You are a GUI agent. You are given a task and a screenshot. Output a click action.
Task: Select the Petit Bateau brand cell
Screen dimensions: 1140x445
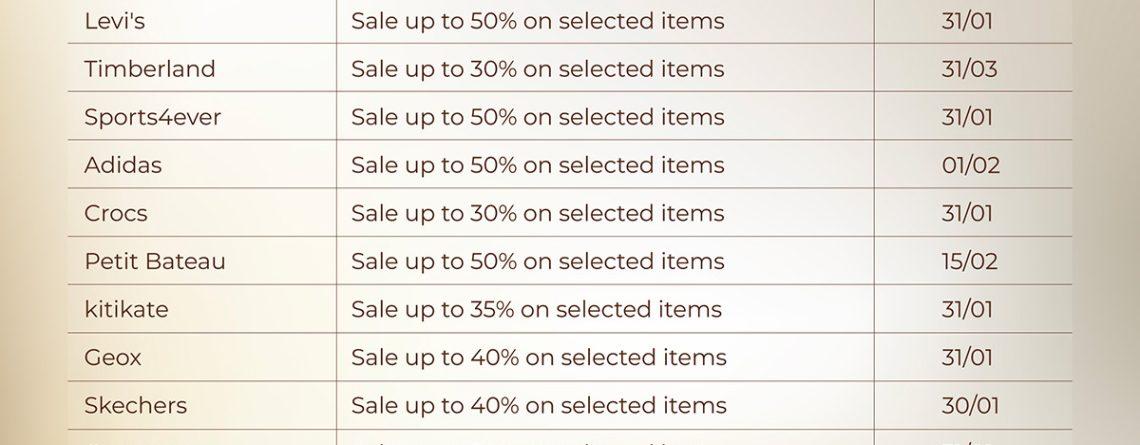click(x=155, y=261)
